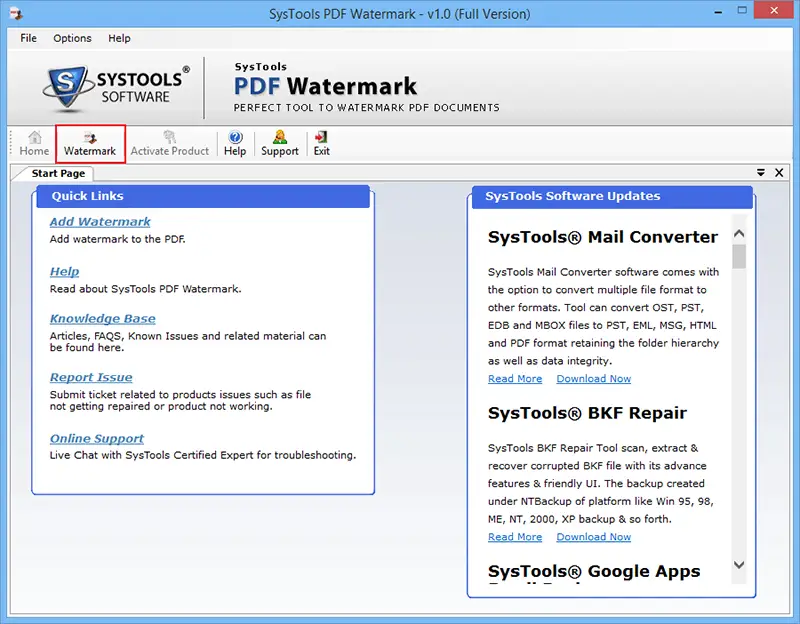Click 'Add watermark to the PDF.' text
The image size is (800, 624).
[x=117, y=239]
